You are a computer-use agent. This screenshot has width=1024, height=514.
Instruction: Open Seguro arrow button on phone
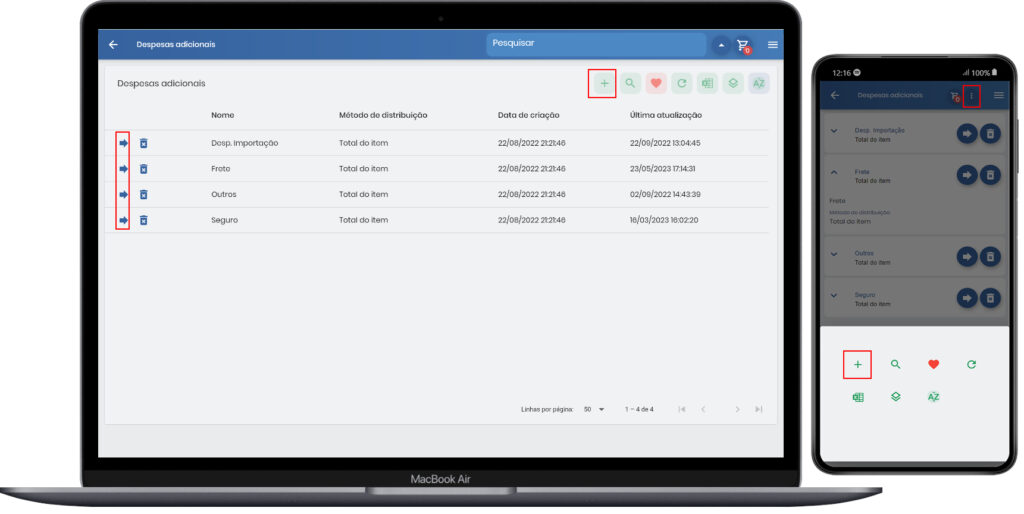967,298
